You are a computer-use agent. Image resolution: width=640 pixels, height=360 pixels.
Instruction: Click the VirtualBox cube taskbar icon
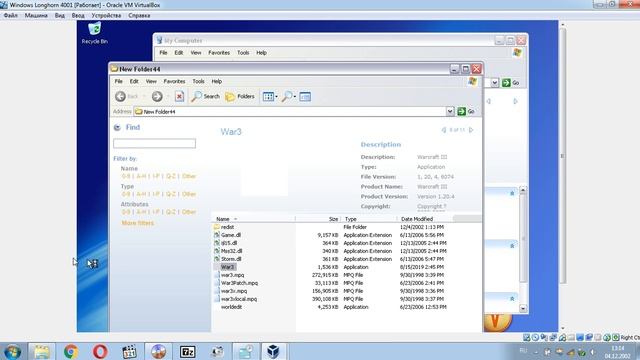pos(273,351)
